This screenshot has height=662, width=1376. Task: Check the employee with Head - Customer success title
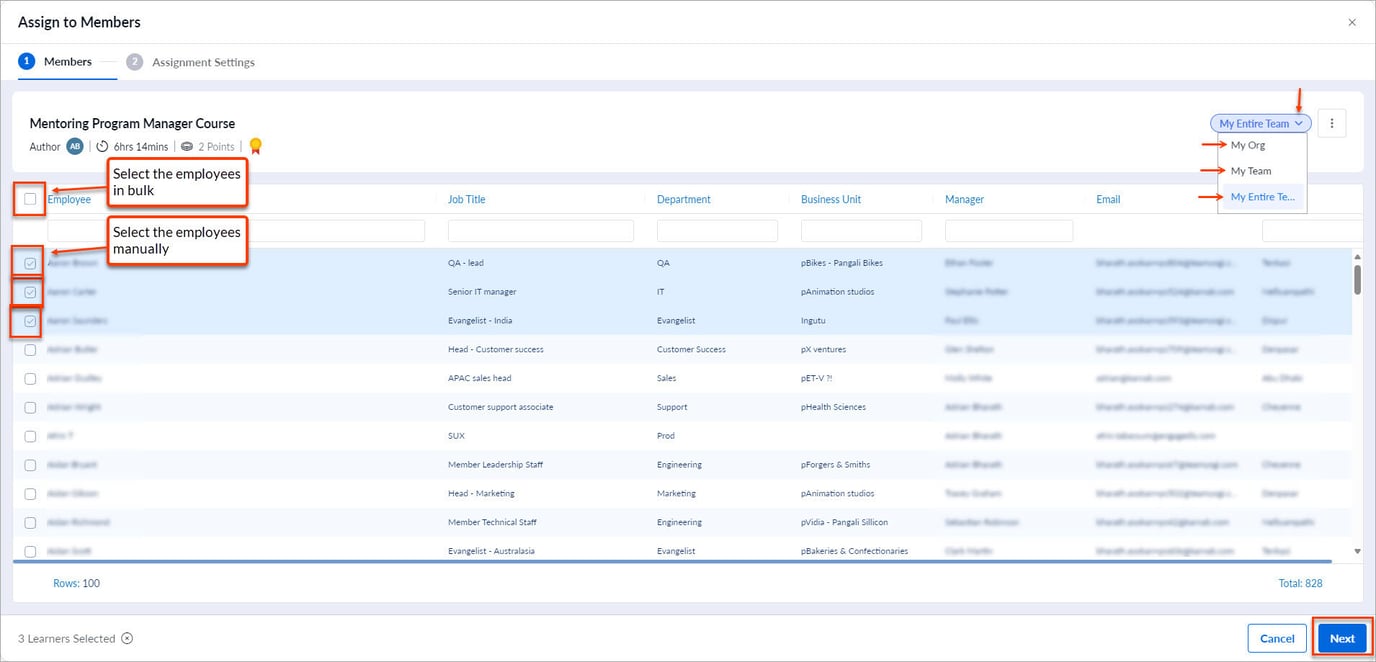point(30,350)
